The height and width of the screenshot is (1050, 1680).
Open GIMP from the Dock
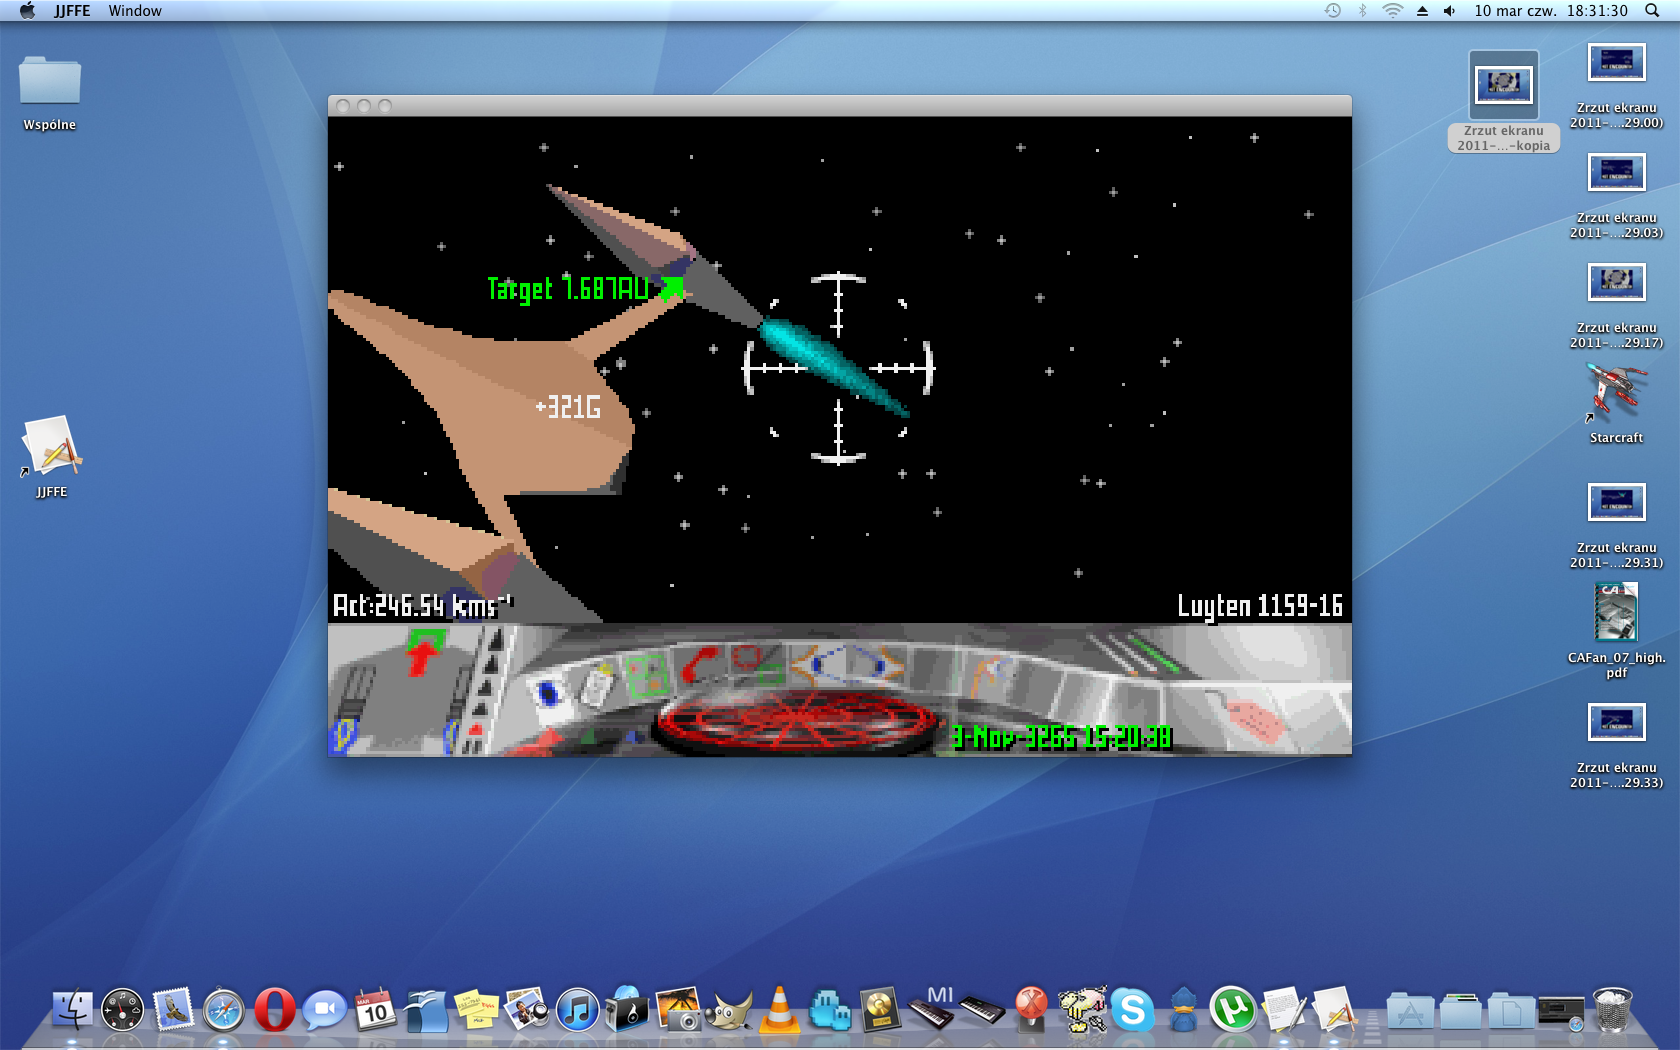[728, 1012]
